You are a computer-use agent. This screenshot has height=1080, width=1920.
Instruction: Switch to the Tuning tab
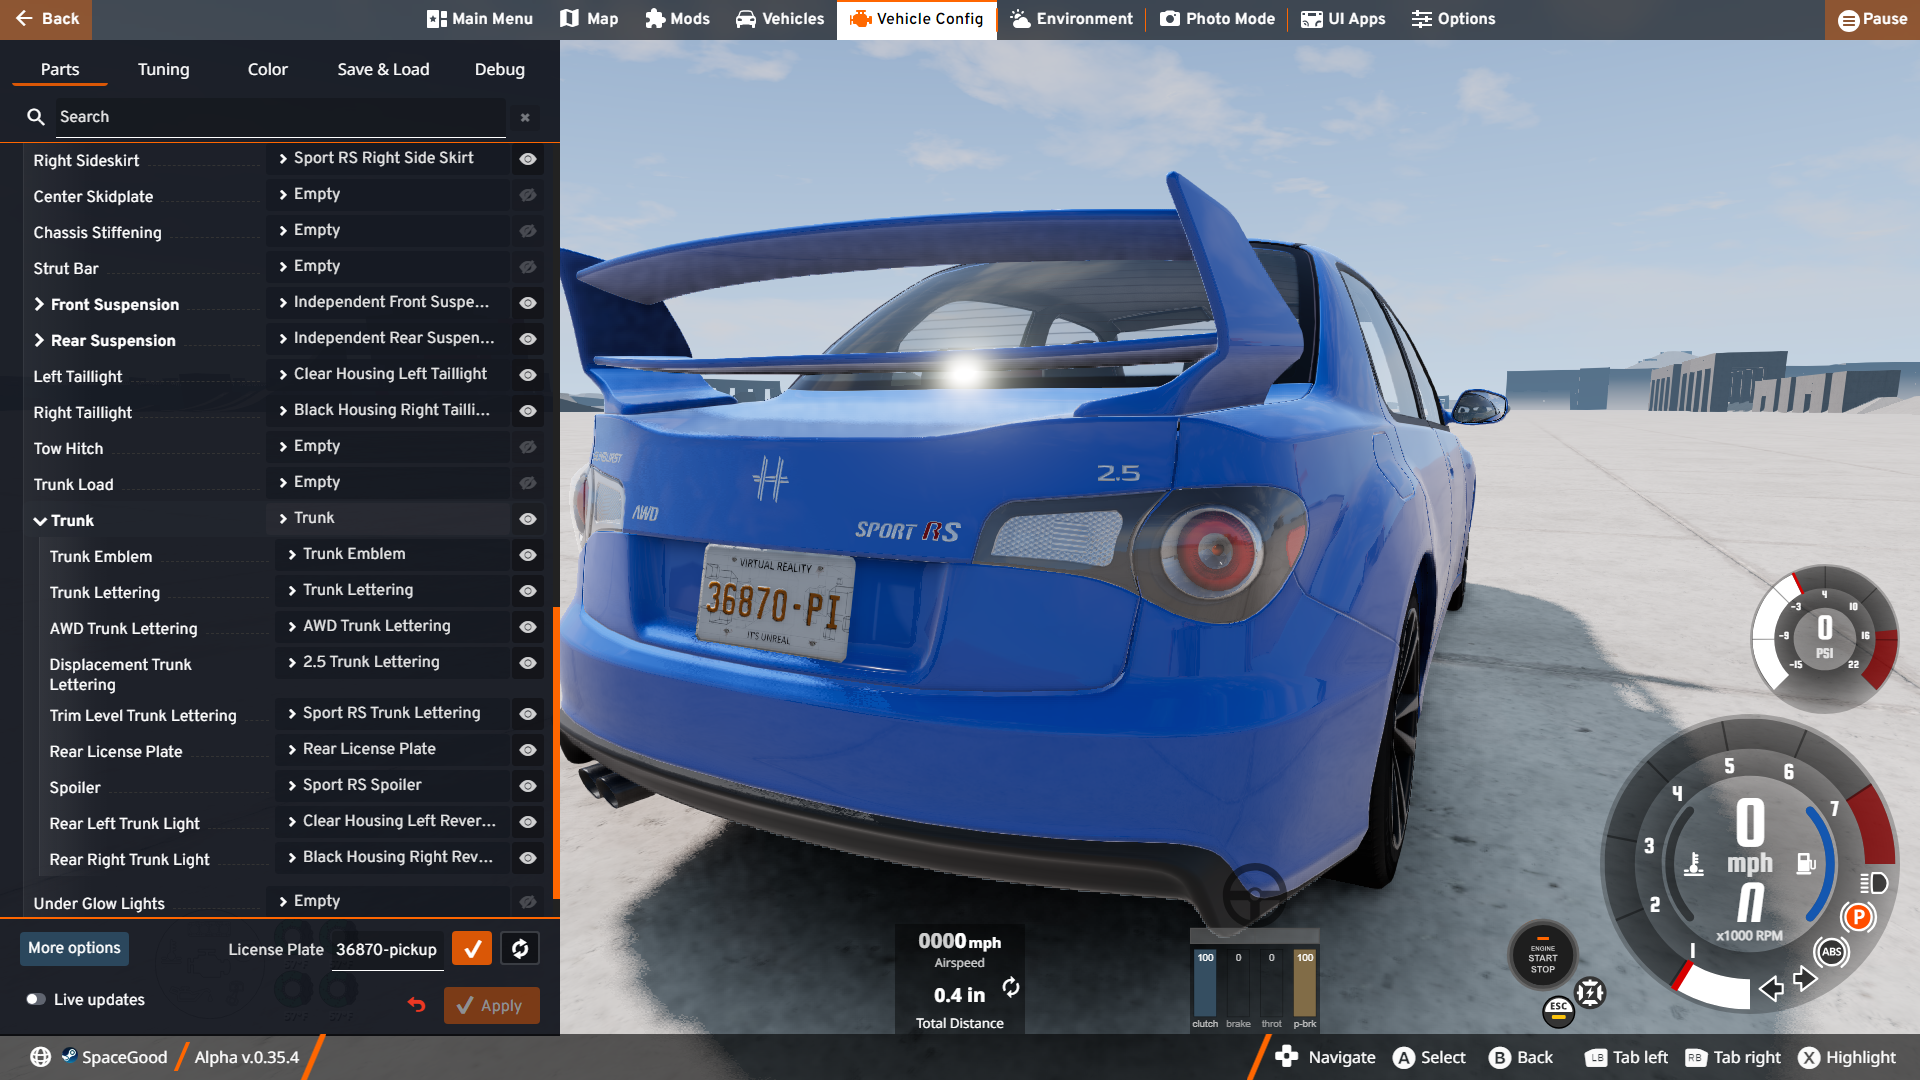coord(163,69)
